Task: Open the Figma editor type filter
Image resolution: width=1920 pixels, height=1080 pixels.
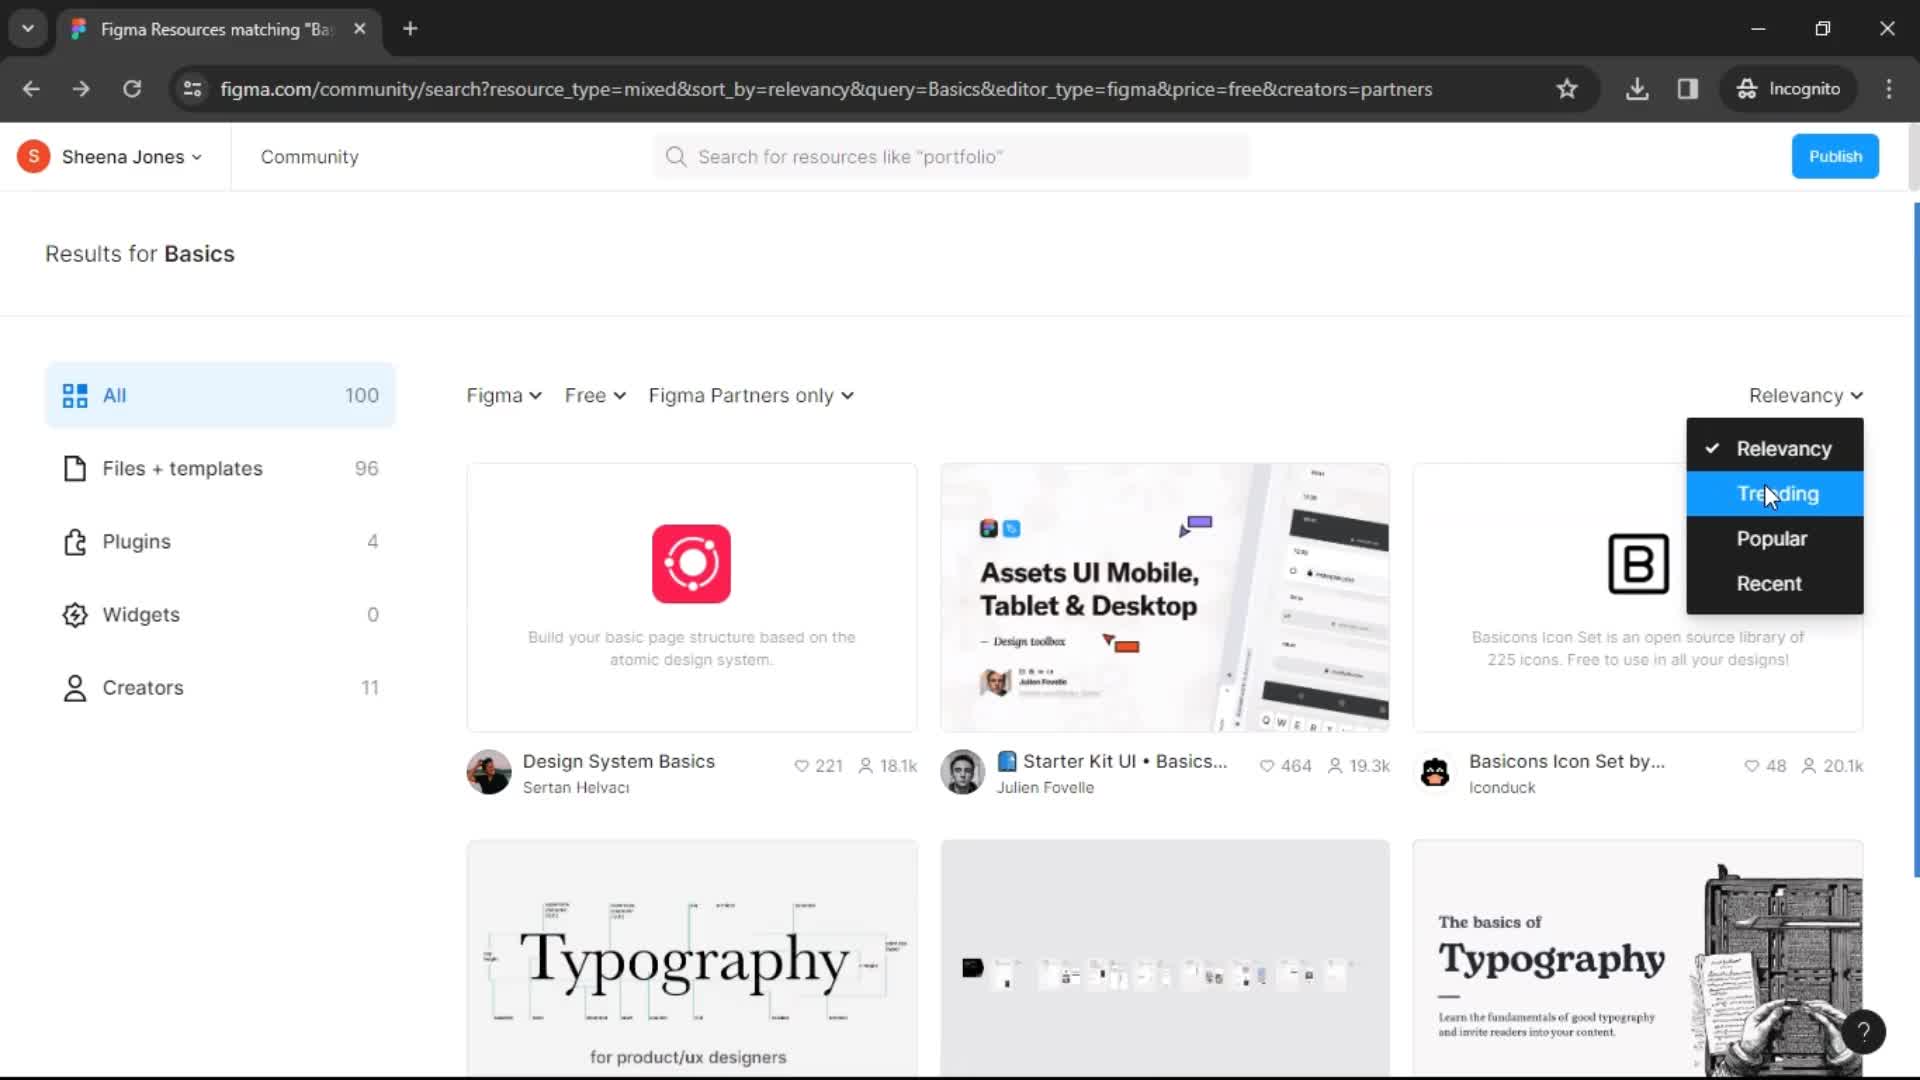Action: (x=504, y=396)
